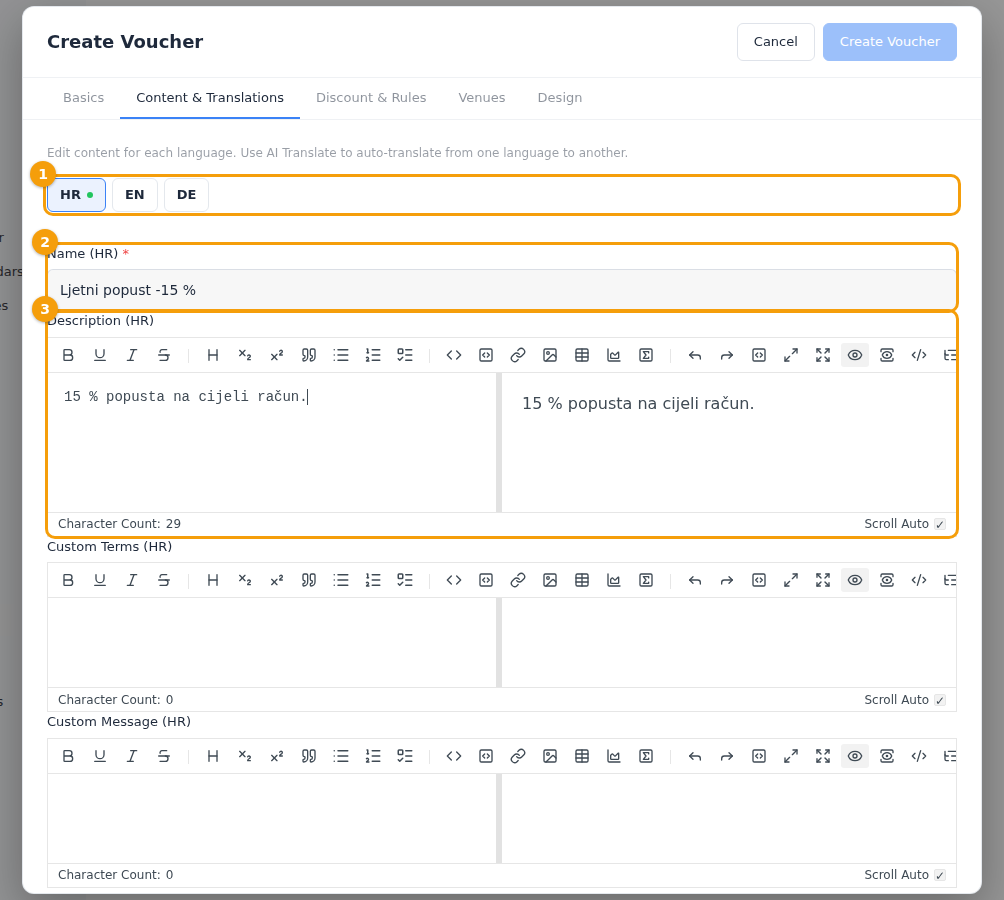Insert a link in the Description editor
Viewport: 1004px width, 900px height.
click(517, 355)
